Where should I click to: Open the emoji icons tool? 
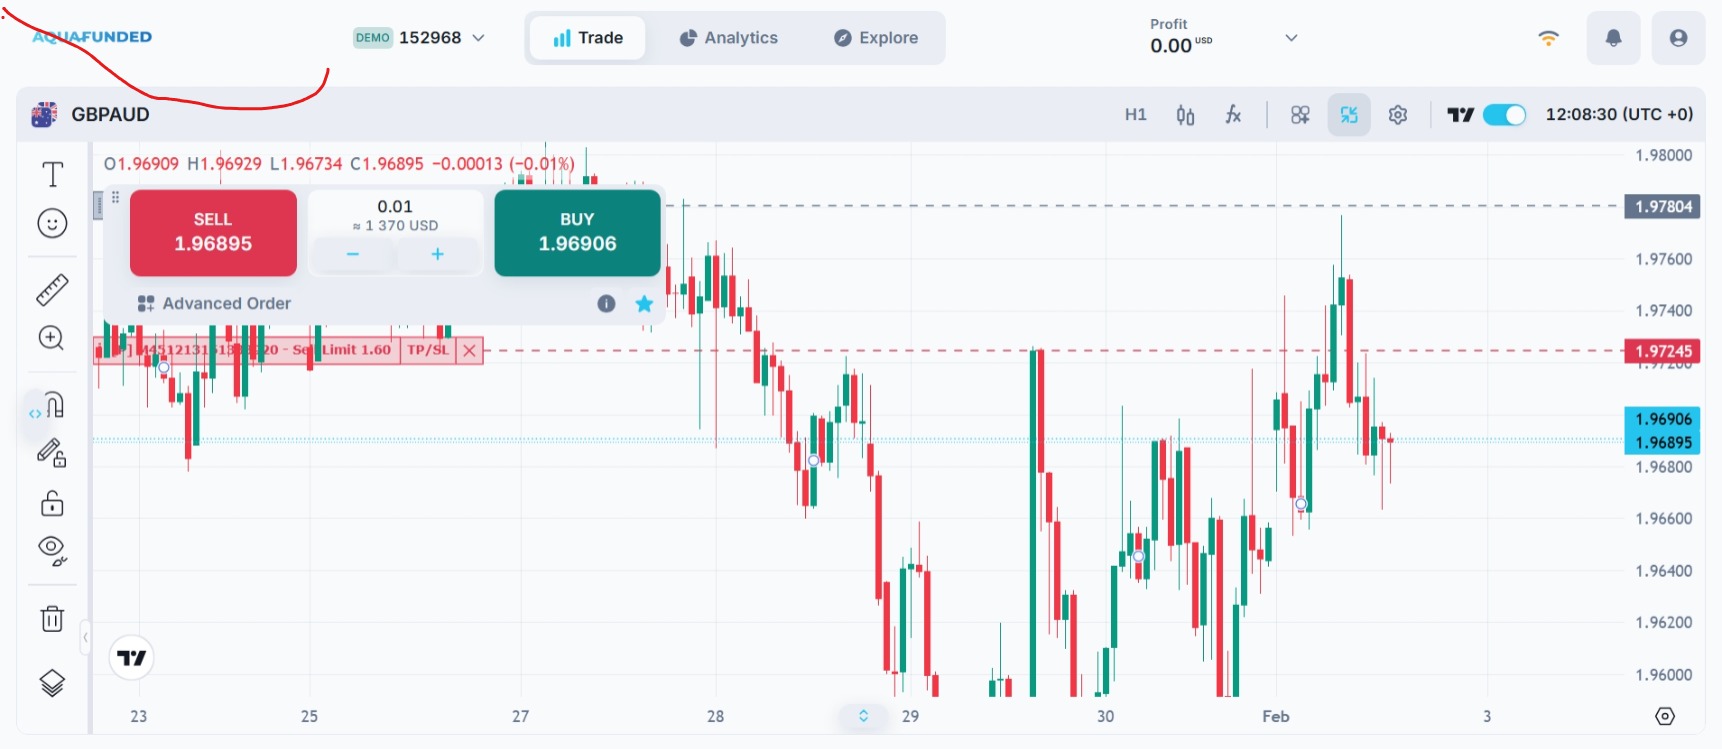coord(52,223)
